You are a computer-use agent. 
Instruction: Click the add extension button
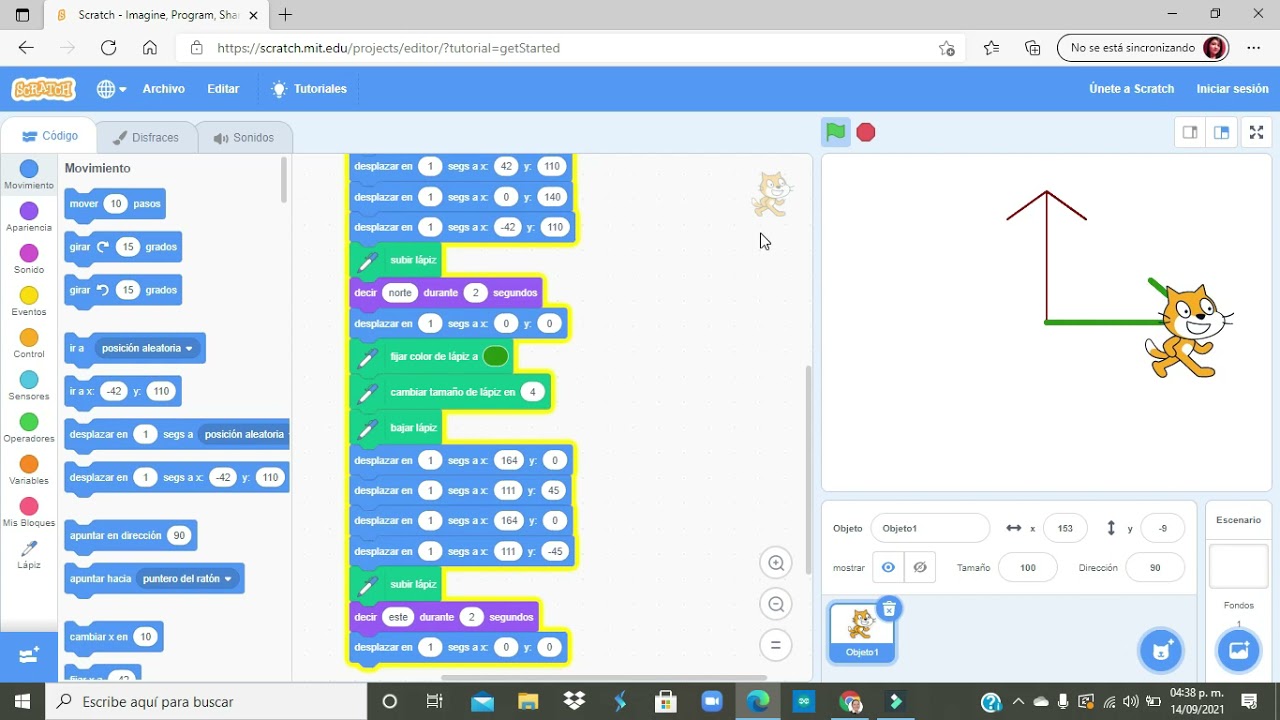pyautogui.click(x=29, y=656)
